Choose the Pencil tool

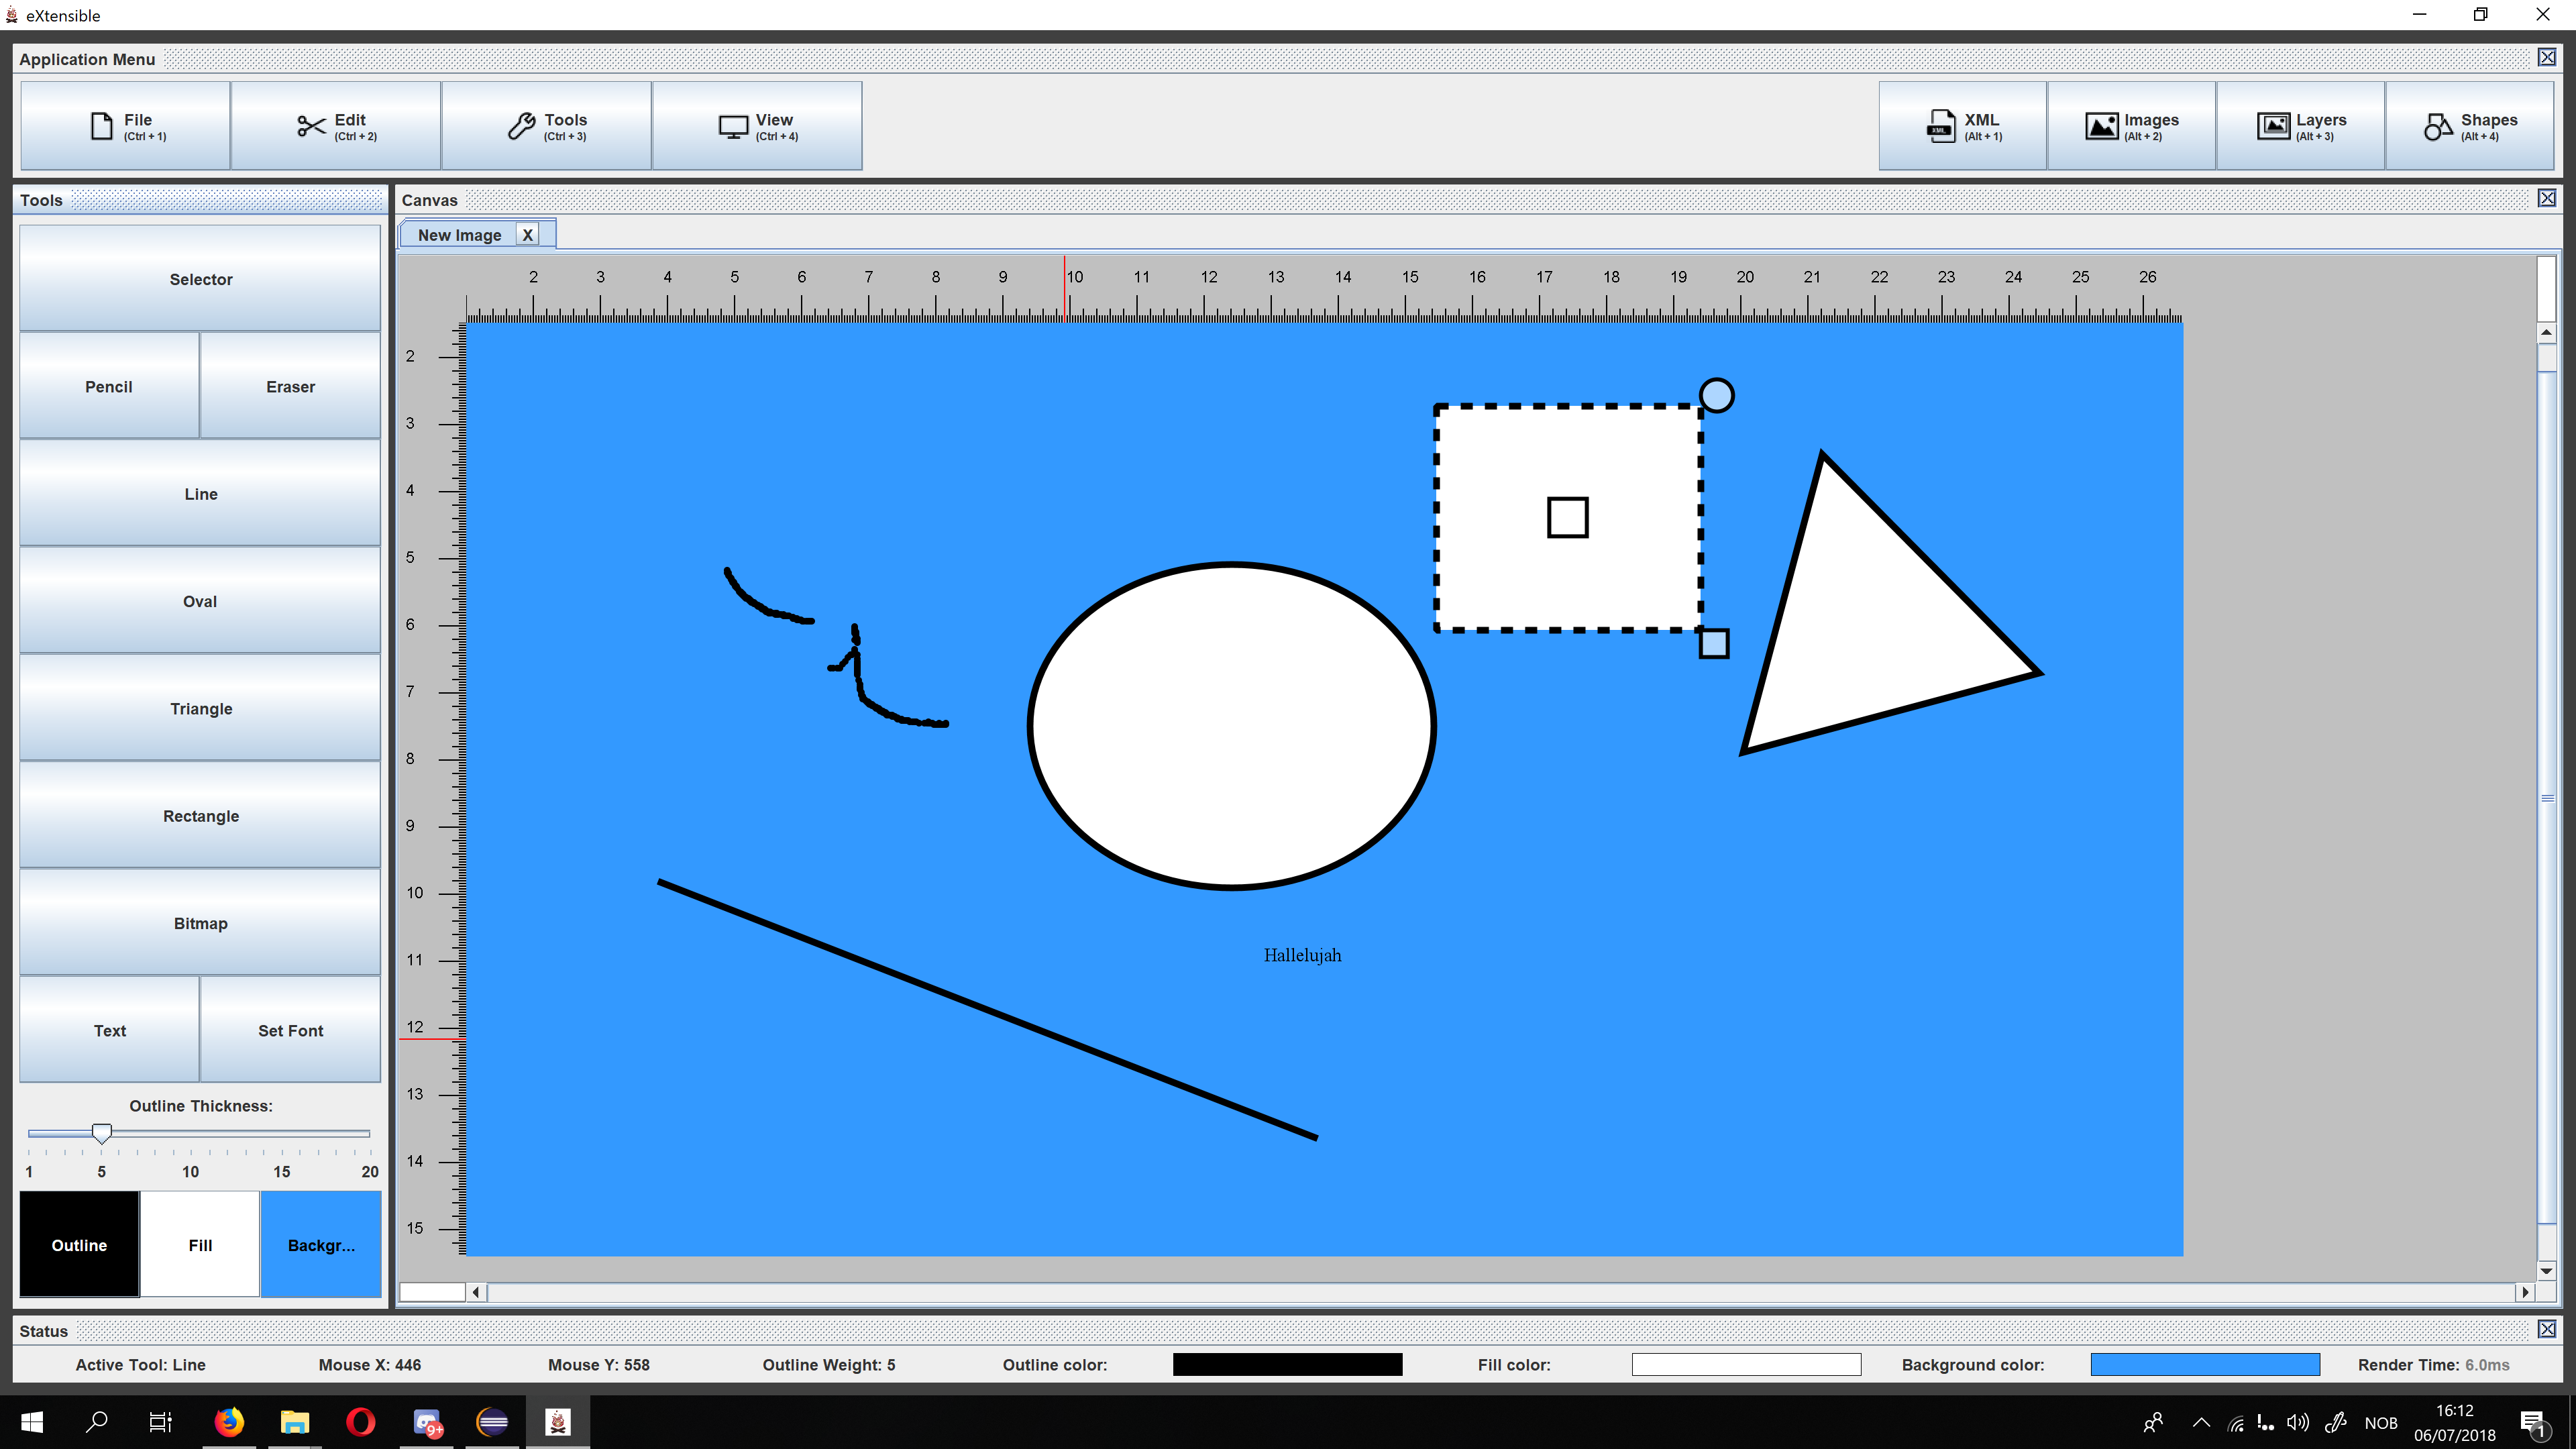108,386
